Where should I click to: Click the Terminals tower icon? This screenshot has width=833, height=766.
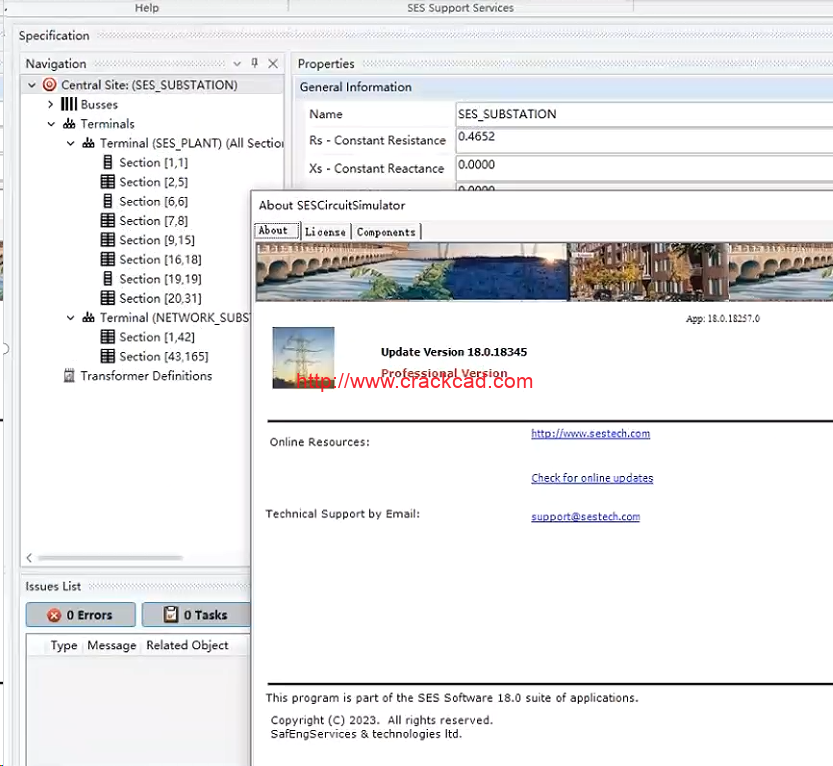pyautogui.click(x=69, y=124)
